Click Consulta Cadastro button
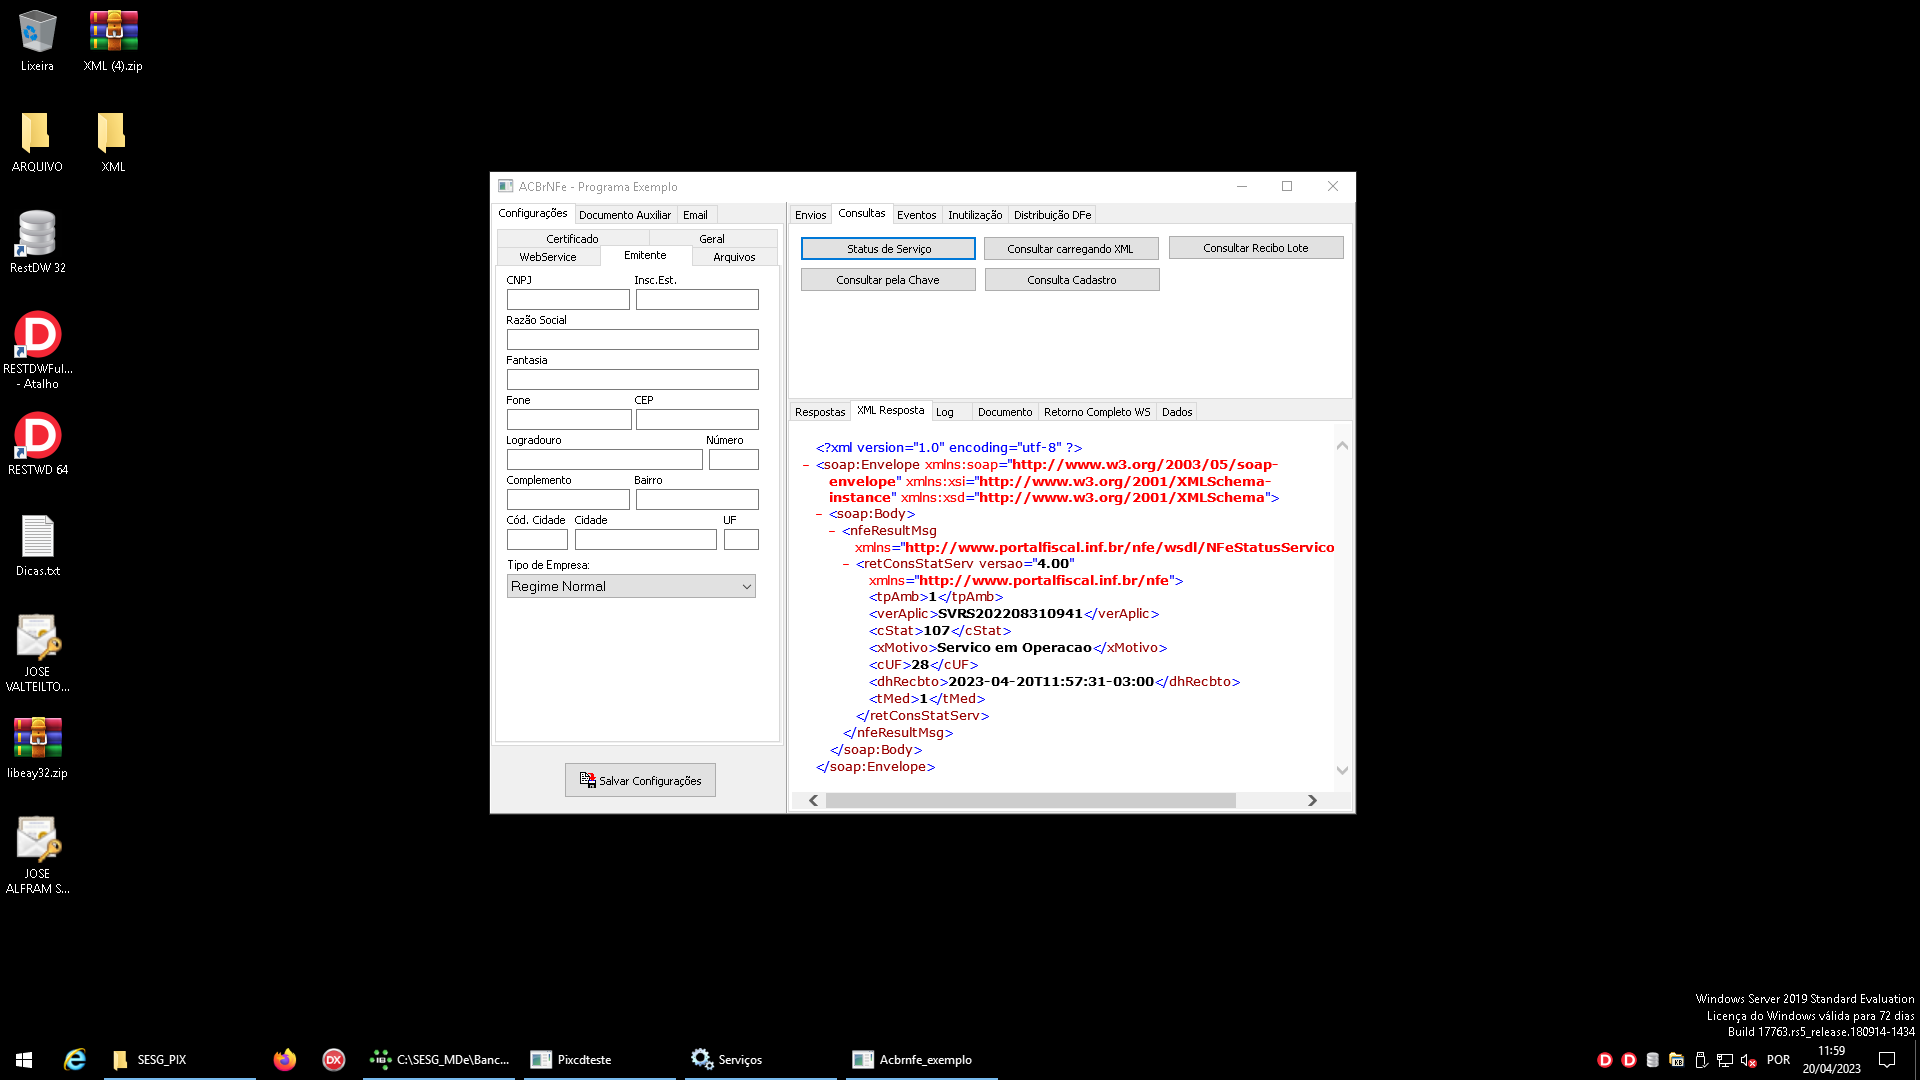This screenshot has height=1080, width=1920. pos(1072,280)
